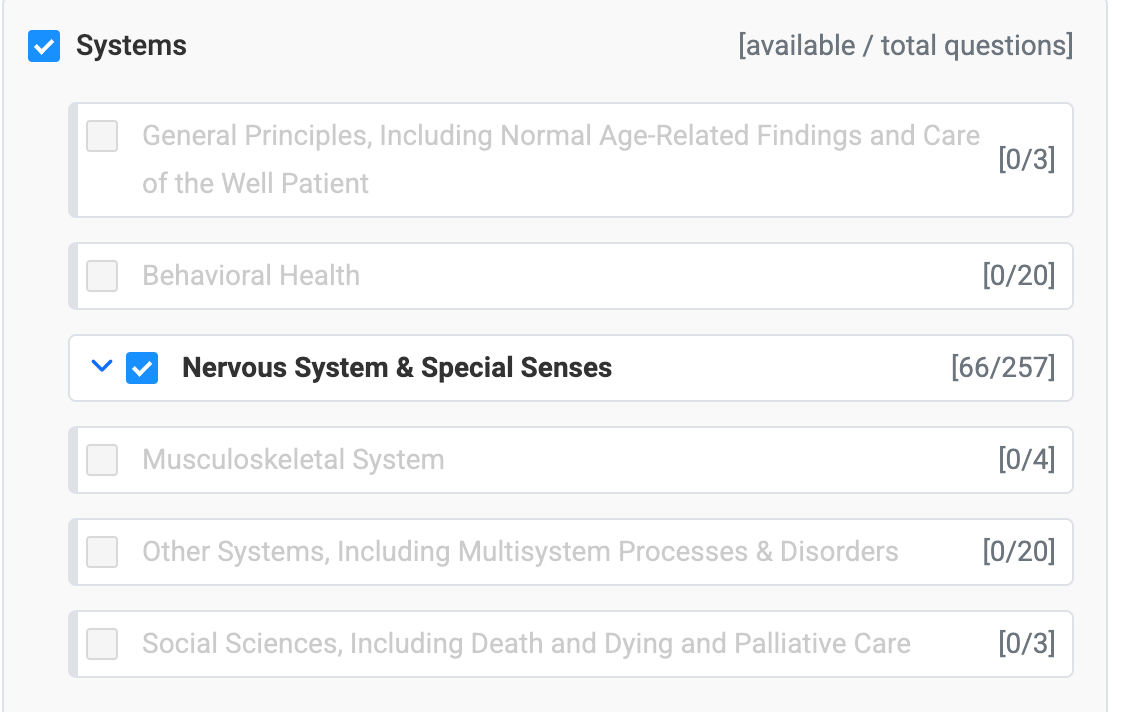Click the Nervous System & Special Senses label
Image resolution: width=1144 pixels, height=712 pixels.
coord(397,368)
